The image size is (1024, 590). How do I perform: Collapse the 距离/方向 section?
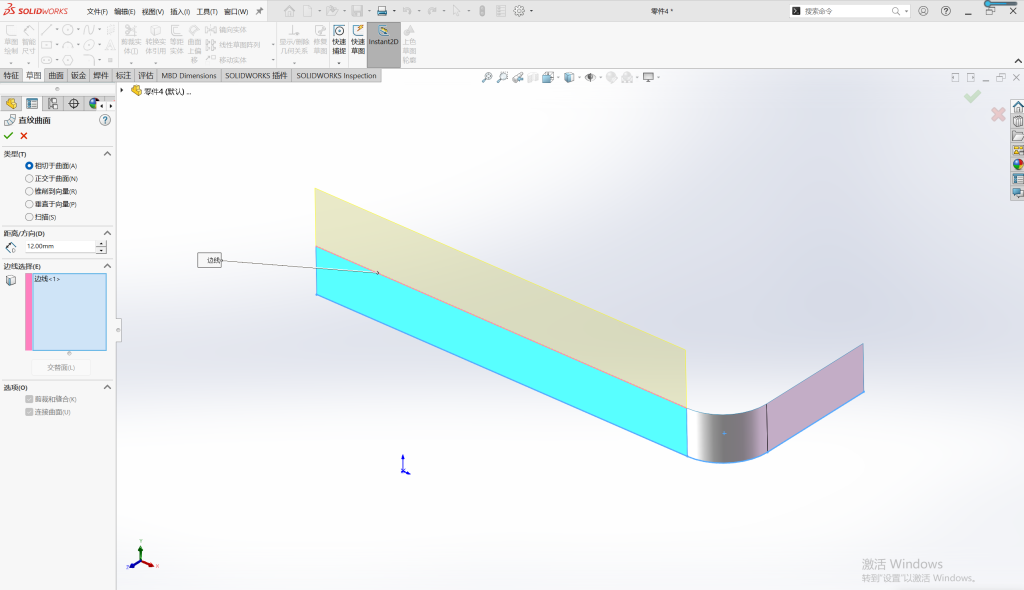[107, 233]
